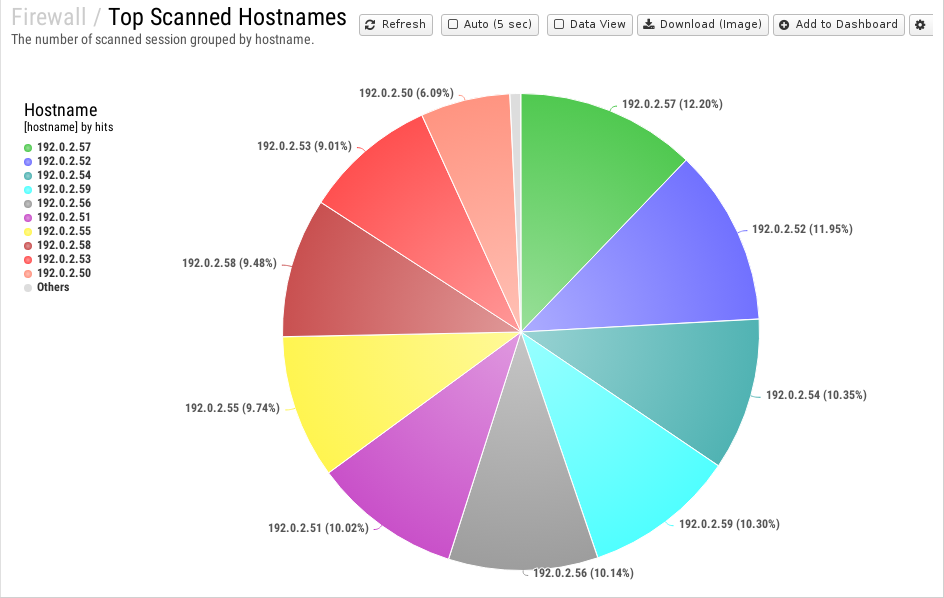Click the Download (Image) button
The image size is (944, 598).
[x=703, y=25]
